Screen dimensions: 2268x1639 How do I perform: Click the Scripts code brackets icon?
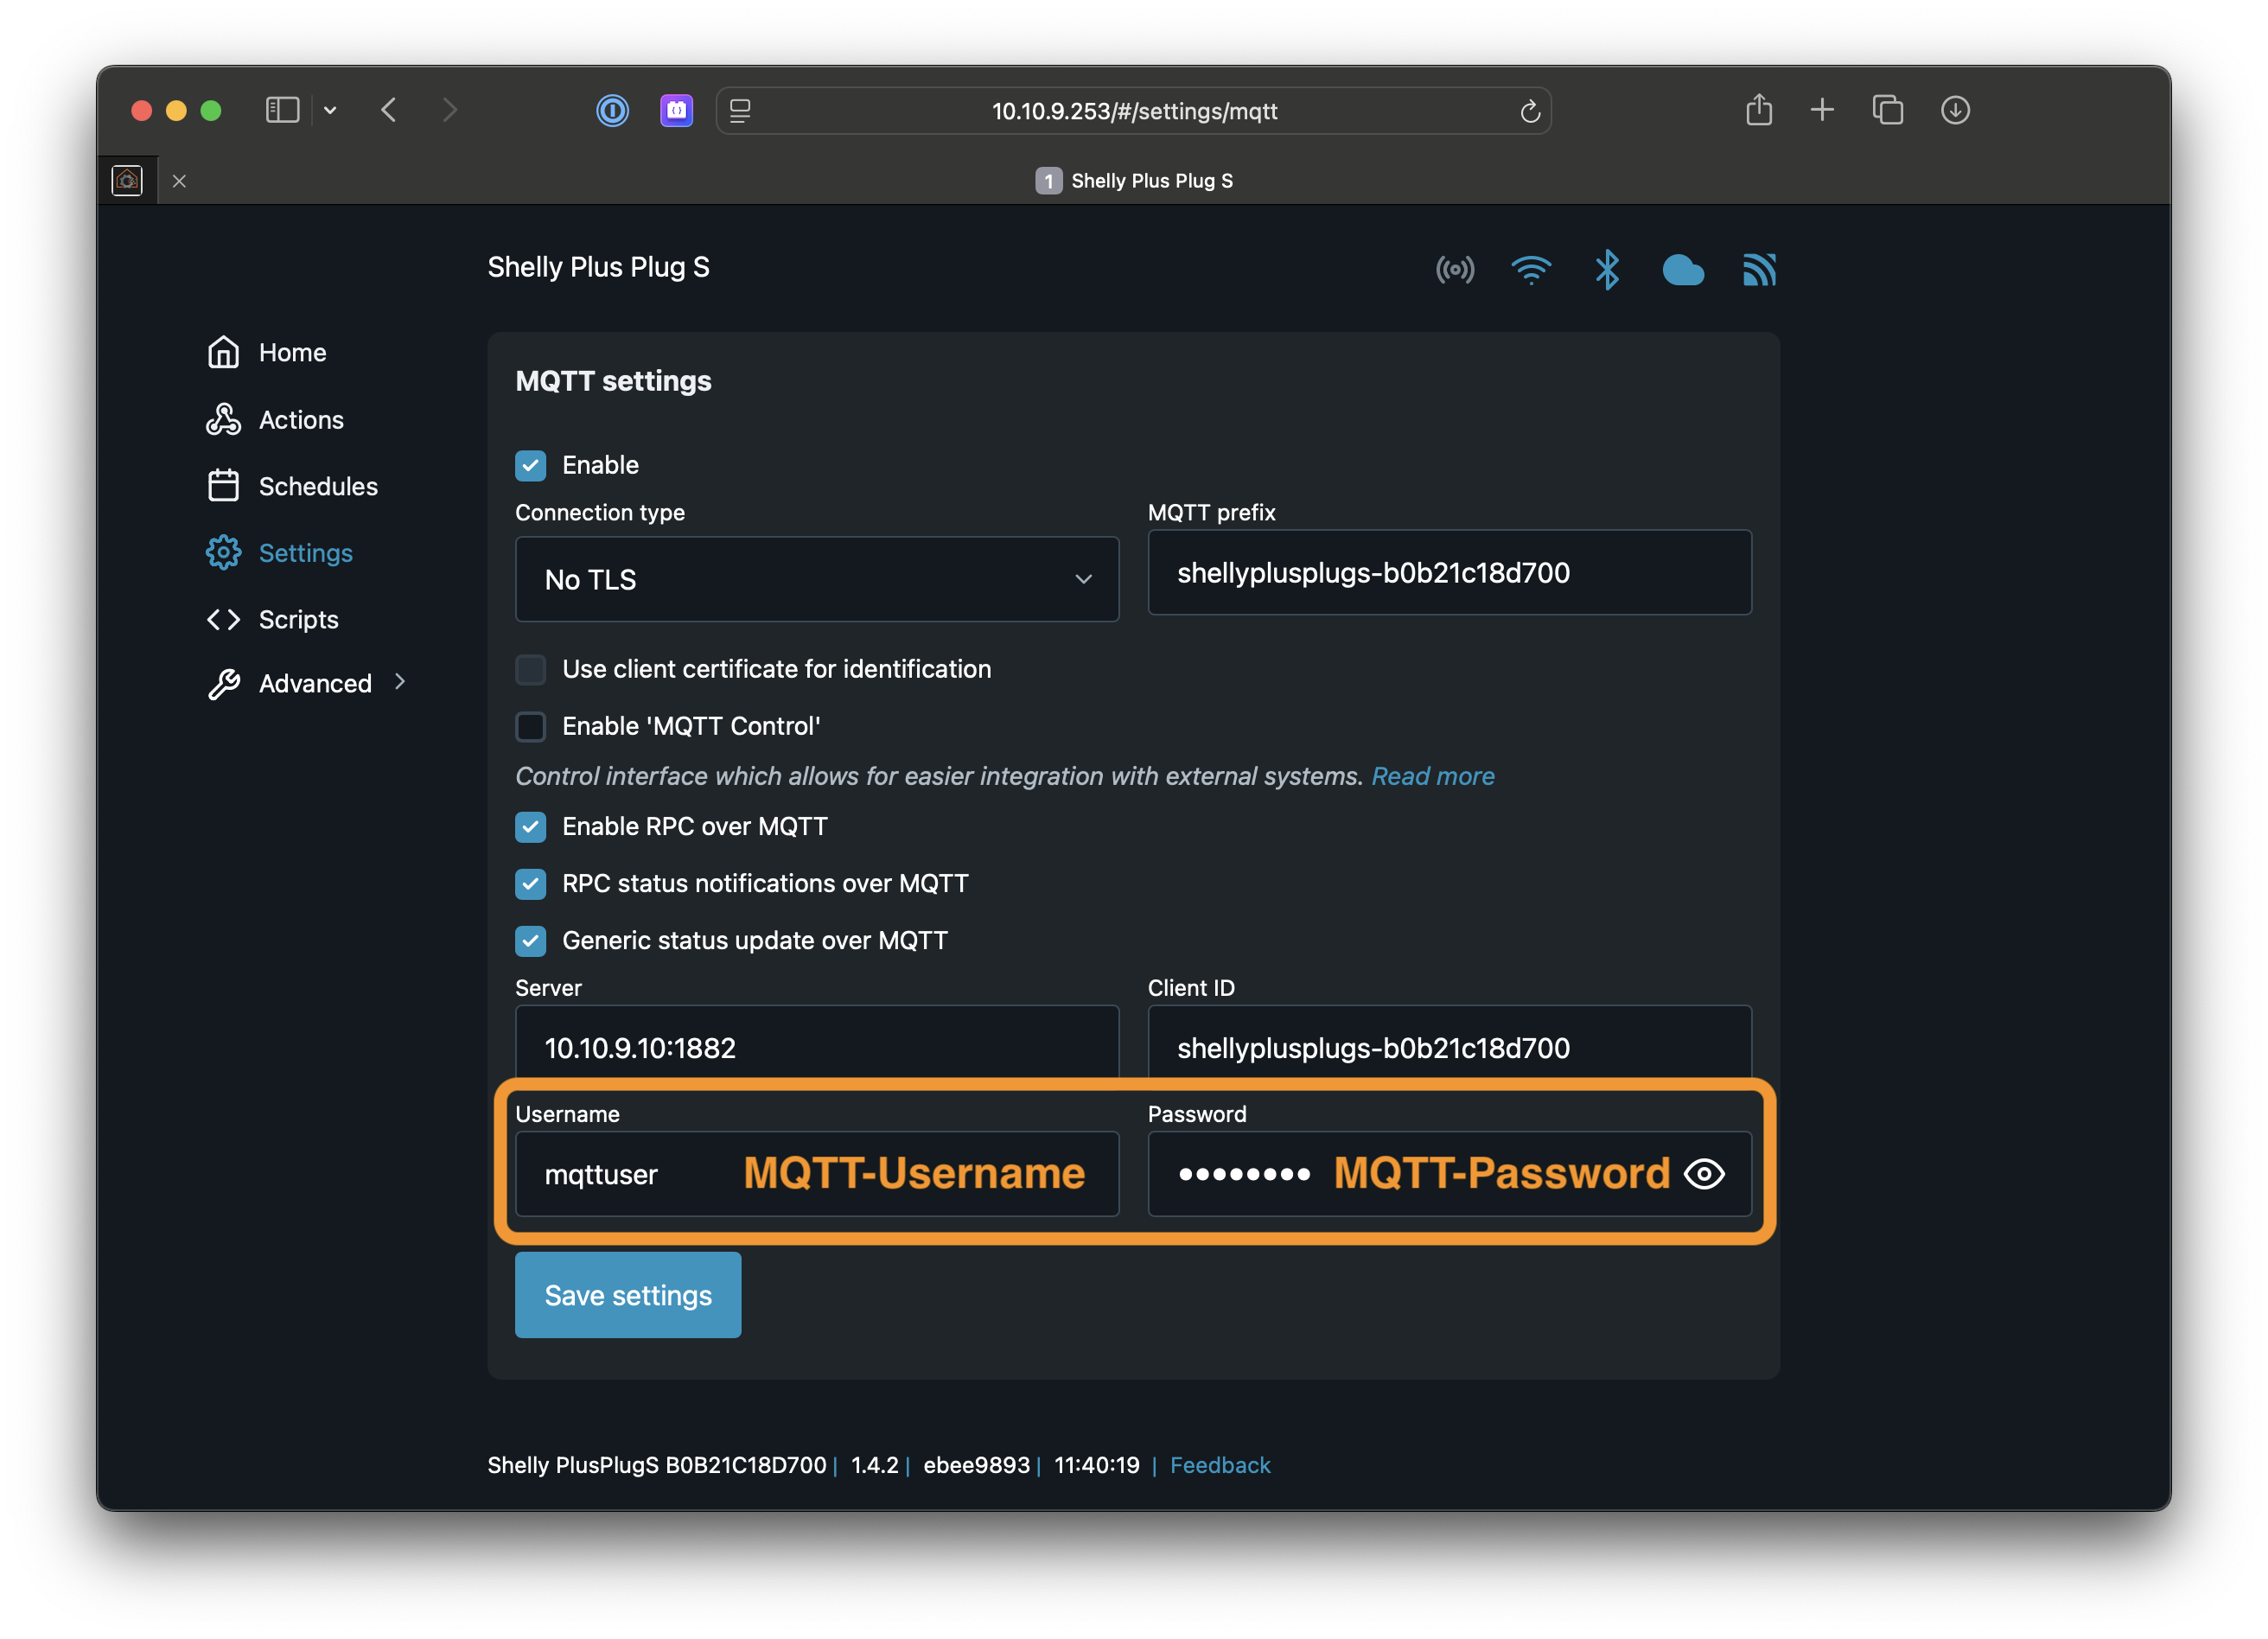[223, 620]
